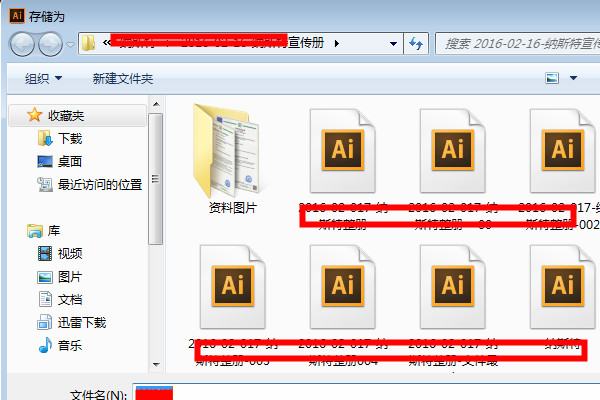Open the 组织 menu

43,78
